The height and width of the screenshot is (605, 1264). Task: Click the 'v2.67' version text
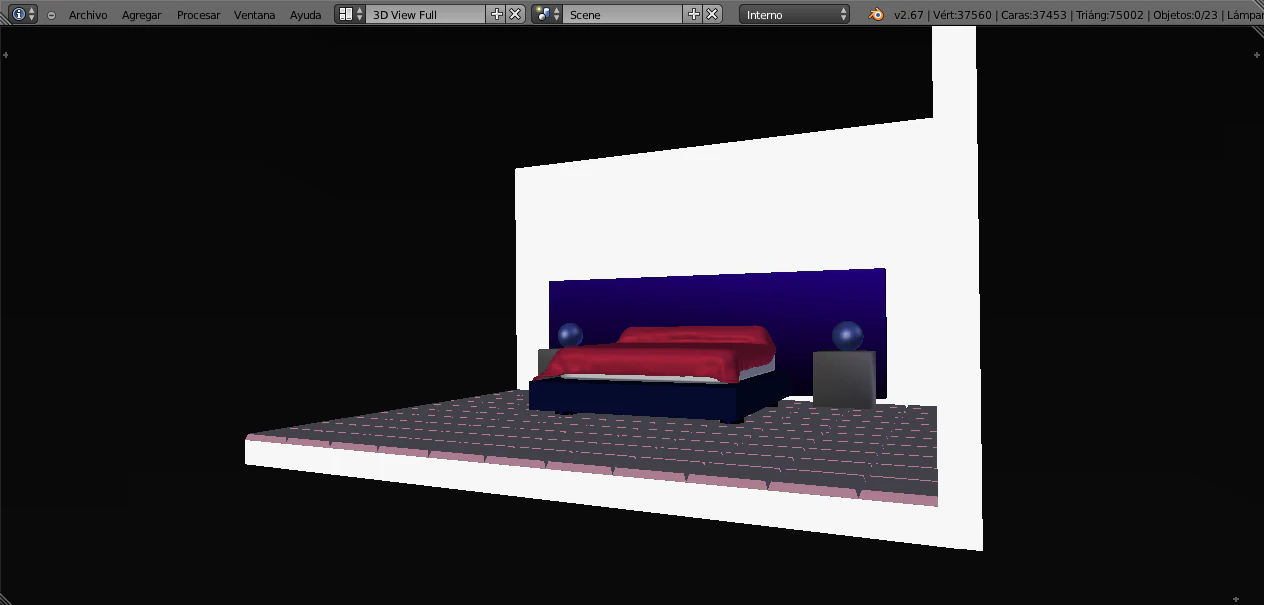[x=908, y=15]
